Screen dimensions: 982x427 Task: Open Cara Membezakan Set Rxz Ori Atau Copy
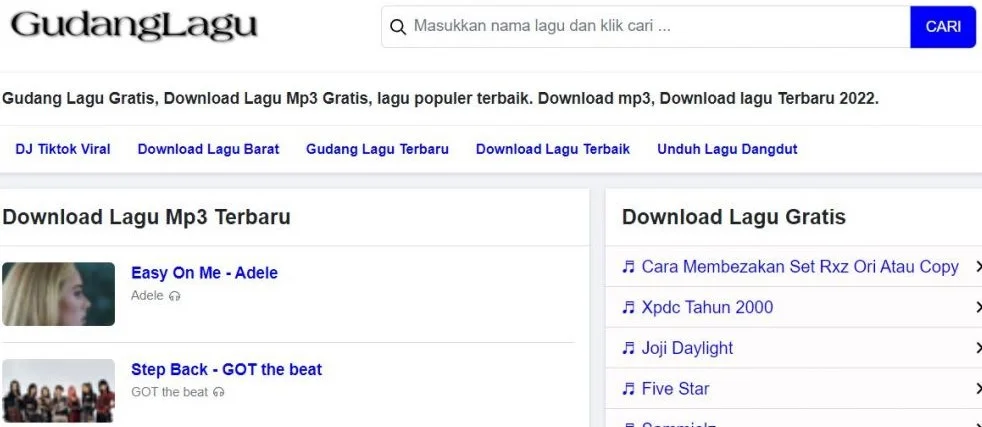pyautogui.click(x=800, y=267)
